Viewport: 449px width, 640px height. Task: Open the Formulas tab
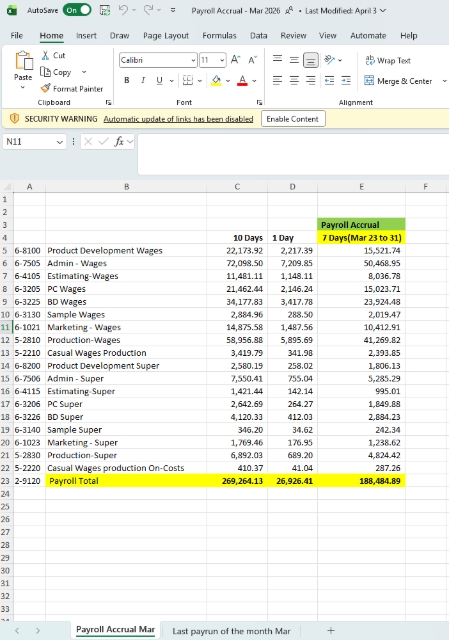click(219, 36)
